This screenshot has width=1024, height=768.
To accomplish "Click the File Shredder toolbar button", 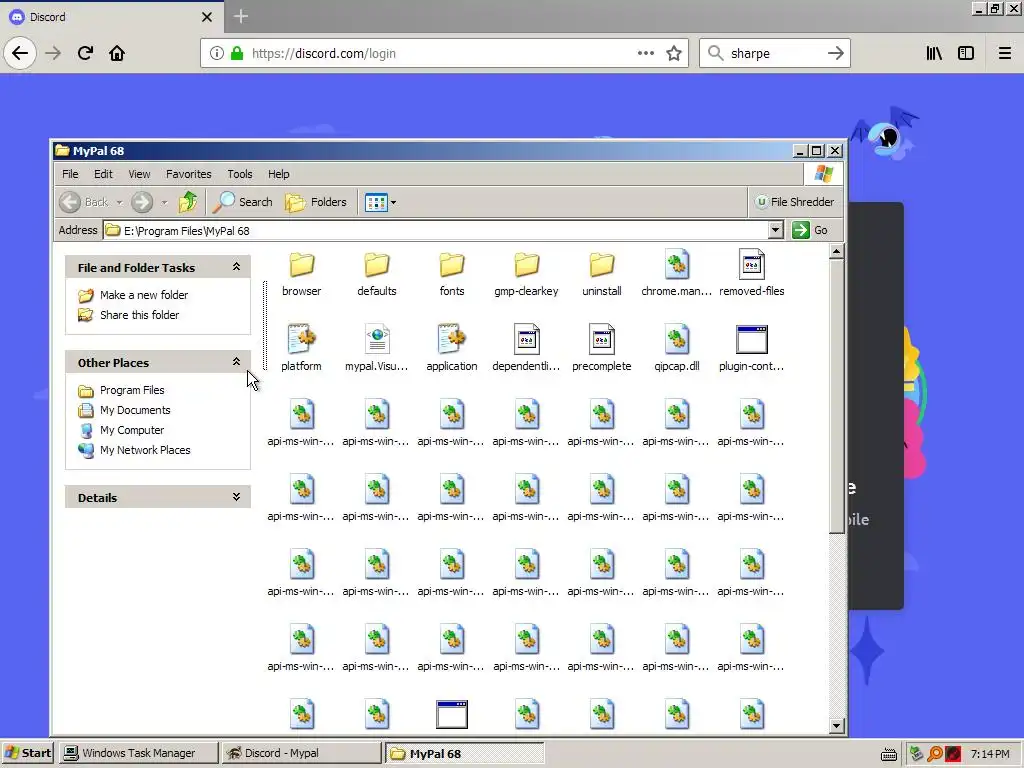I will [794, 202].
